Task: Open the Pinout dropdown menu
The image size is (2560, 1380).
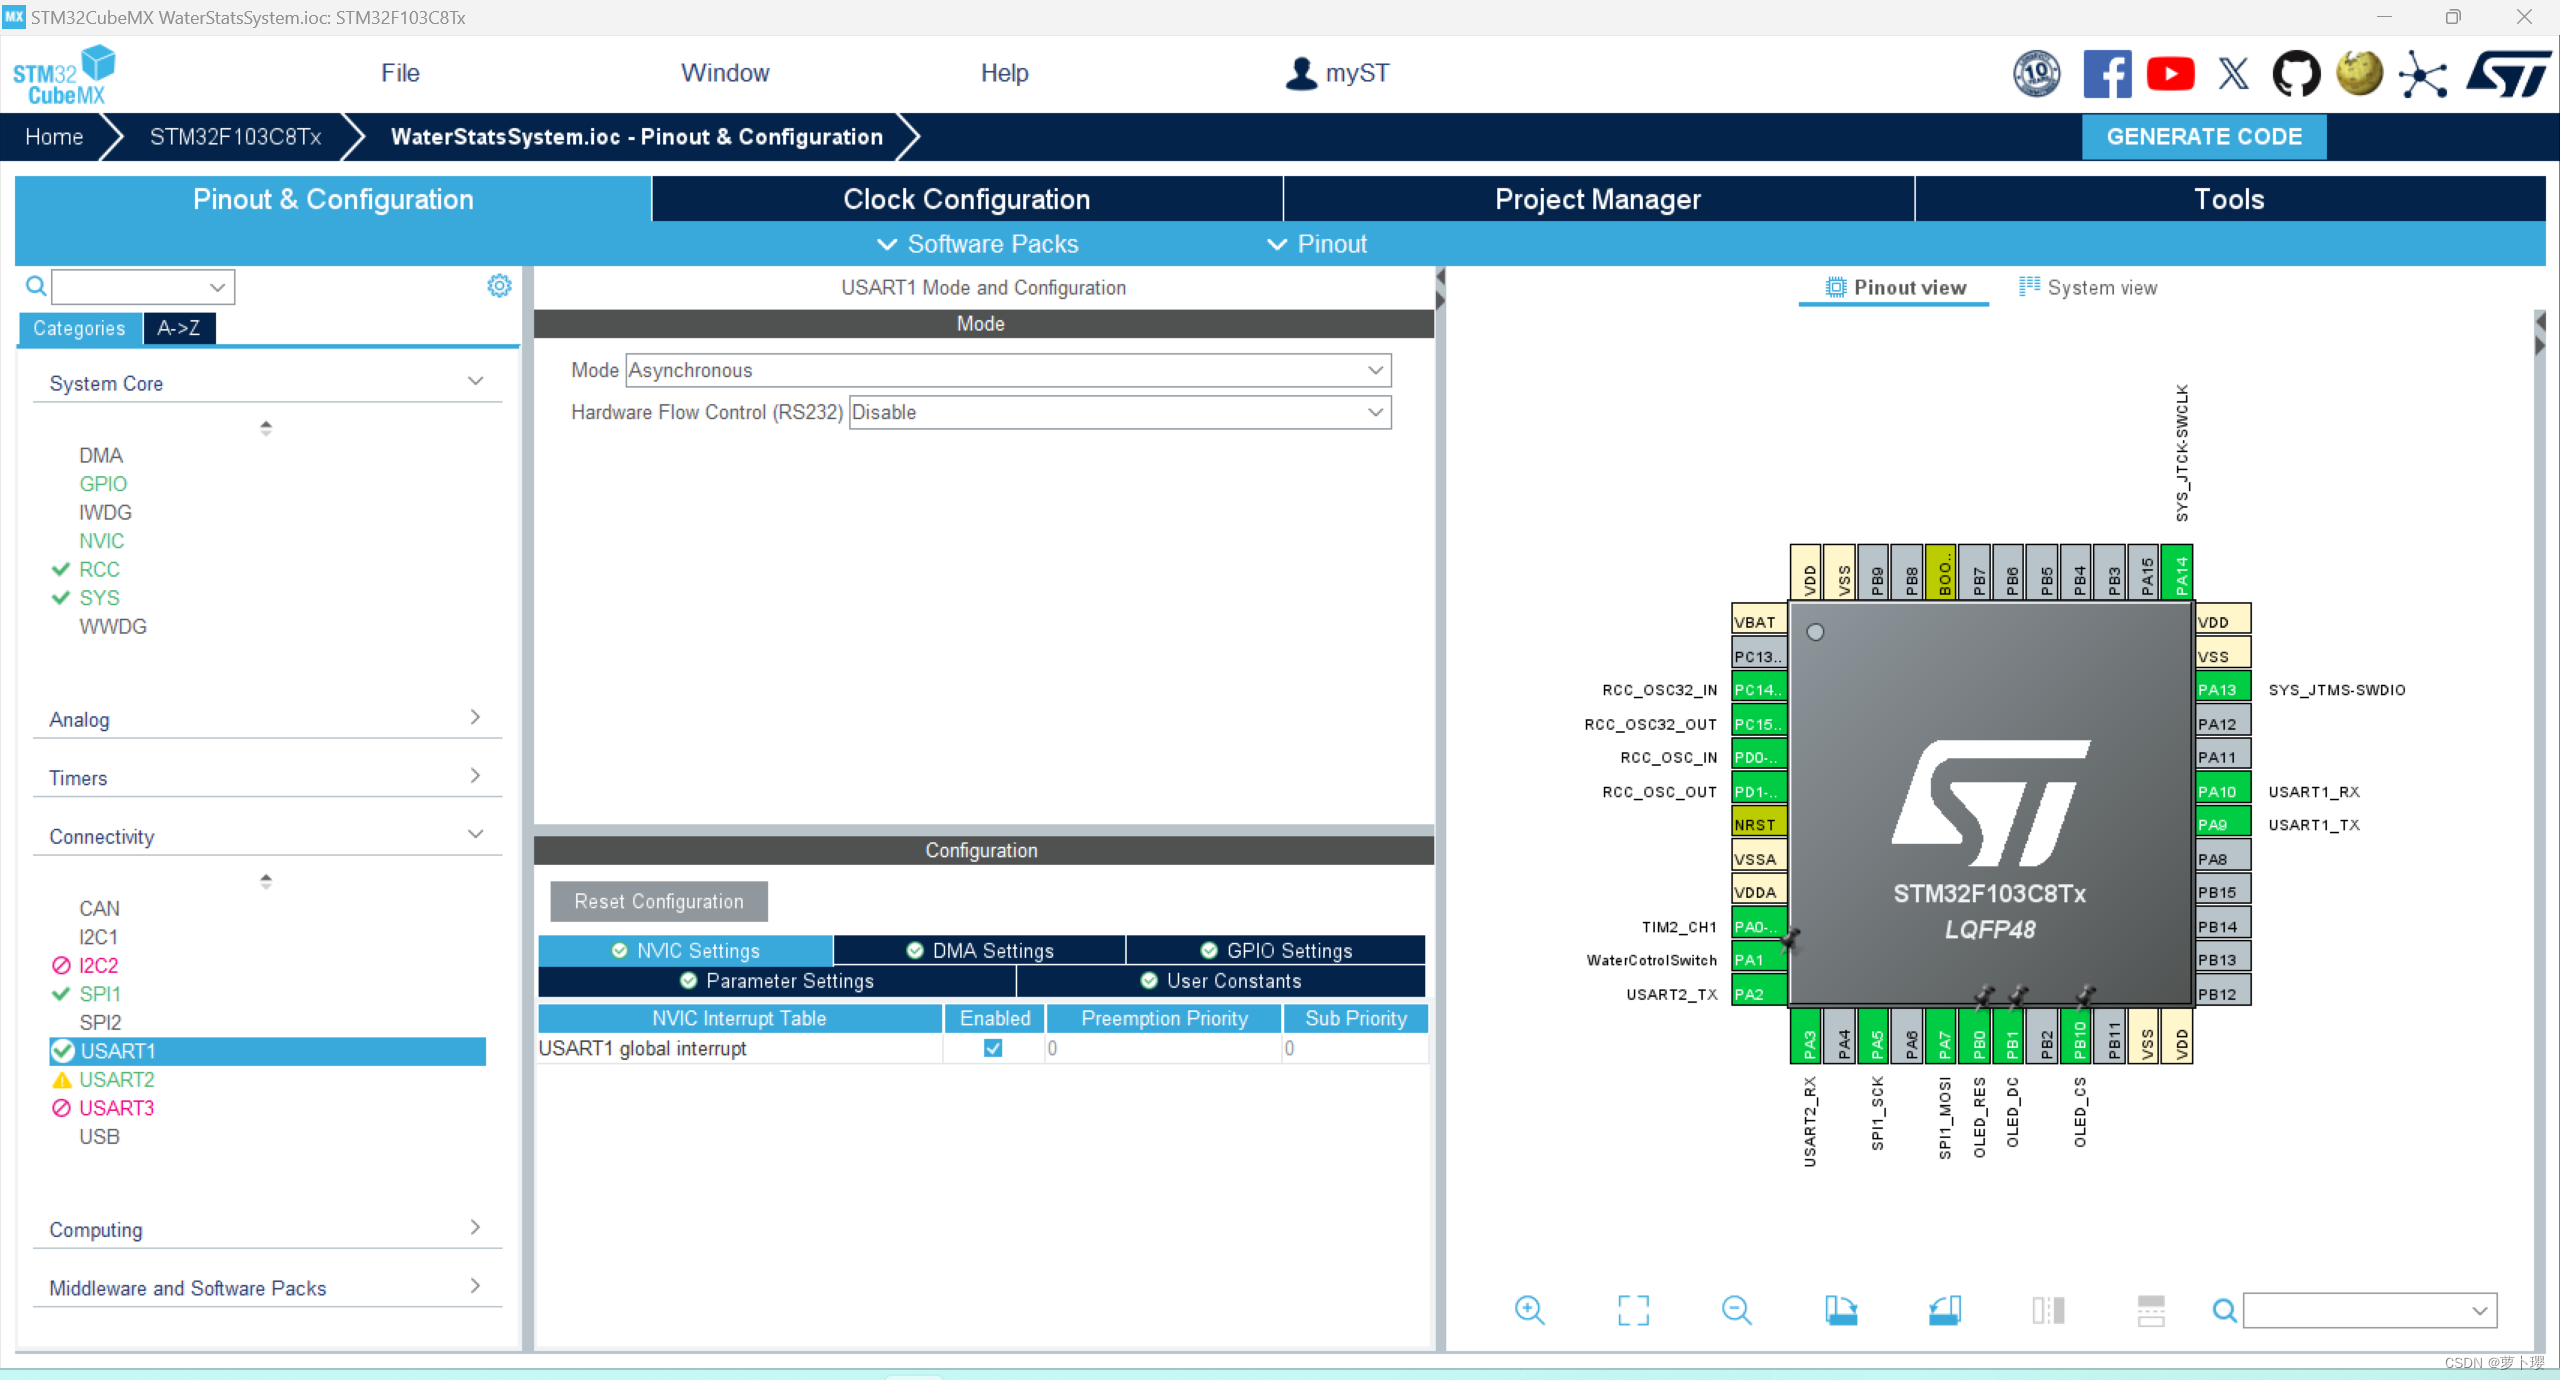Action: click(1317, 244)
